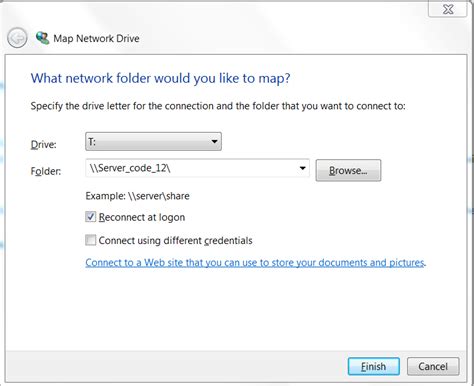Open the Browse... folder picker
The width and height of the screenshot is (474, 386).
pos(348,170)
